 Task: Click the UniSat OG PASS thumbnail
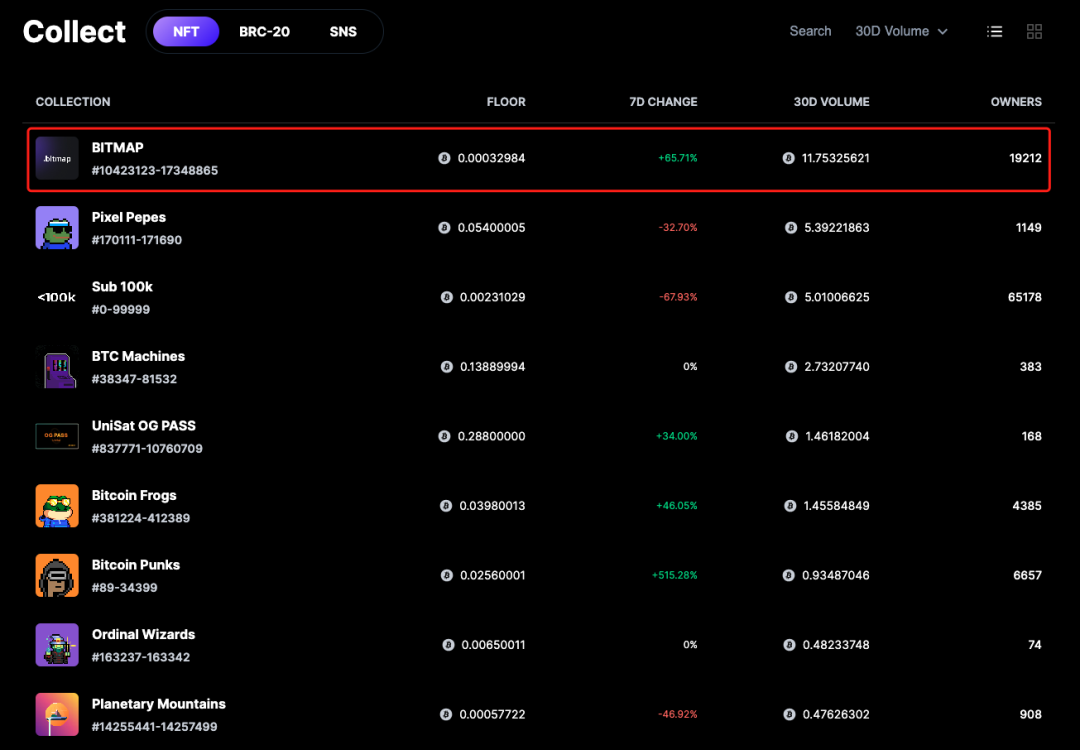57,437
